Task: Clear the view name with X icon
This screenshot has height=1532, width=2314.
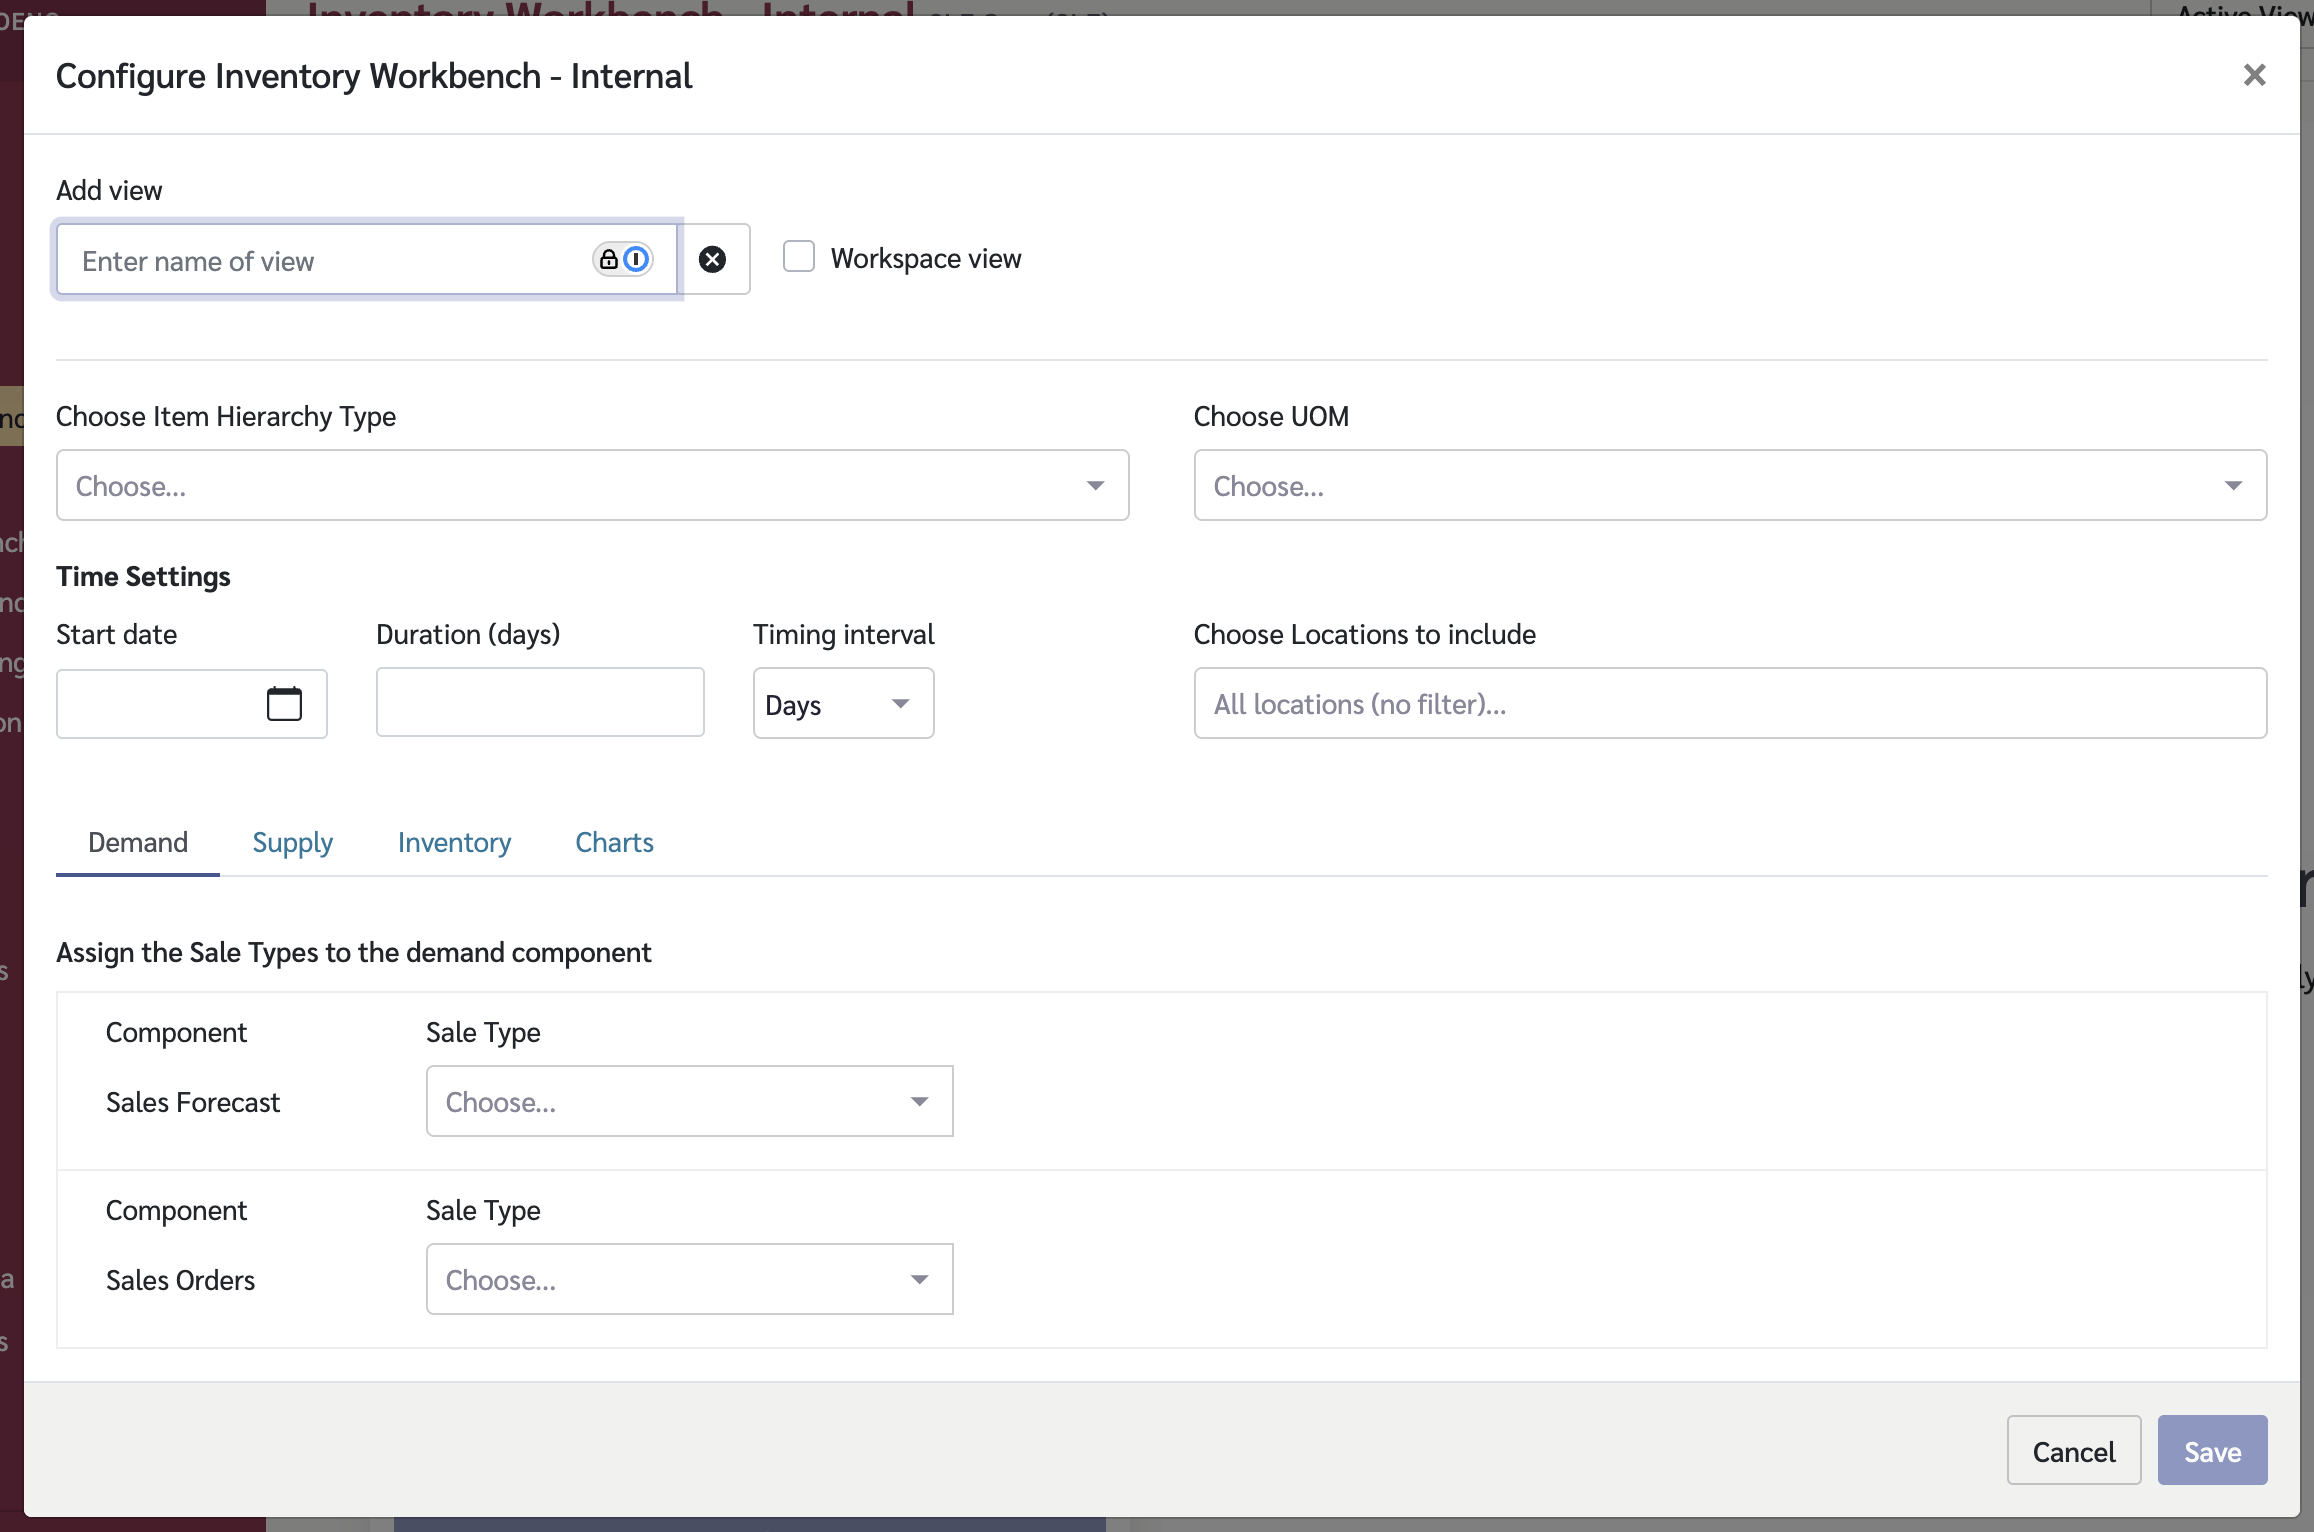Action: point(712,260)
